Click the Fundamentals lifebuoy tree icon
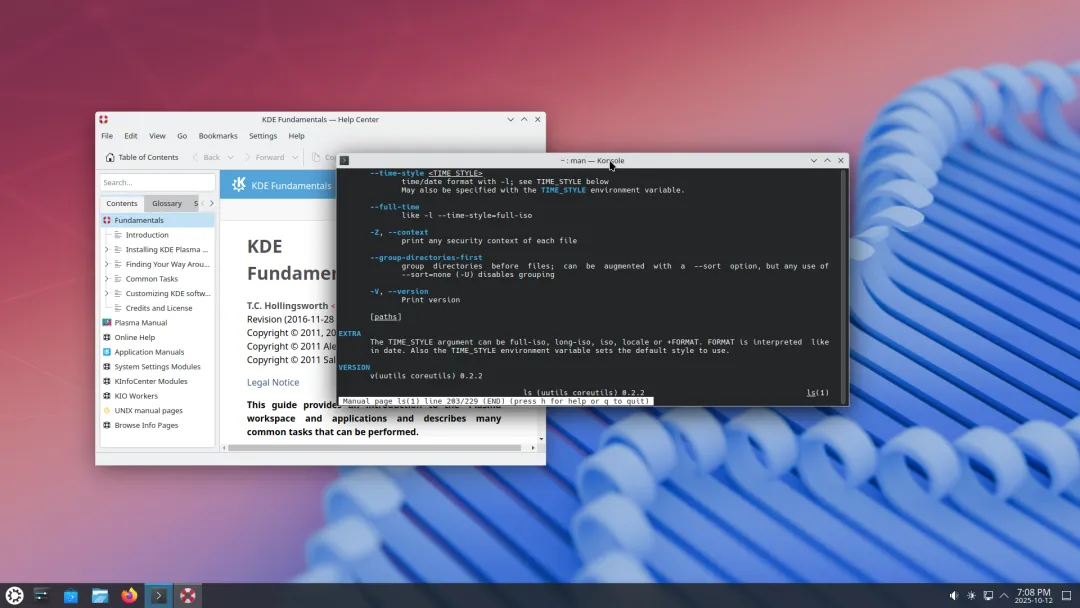 click(x=107, y=220)
